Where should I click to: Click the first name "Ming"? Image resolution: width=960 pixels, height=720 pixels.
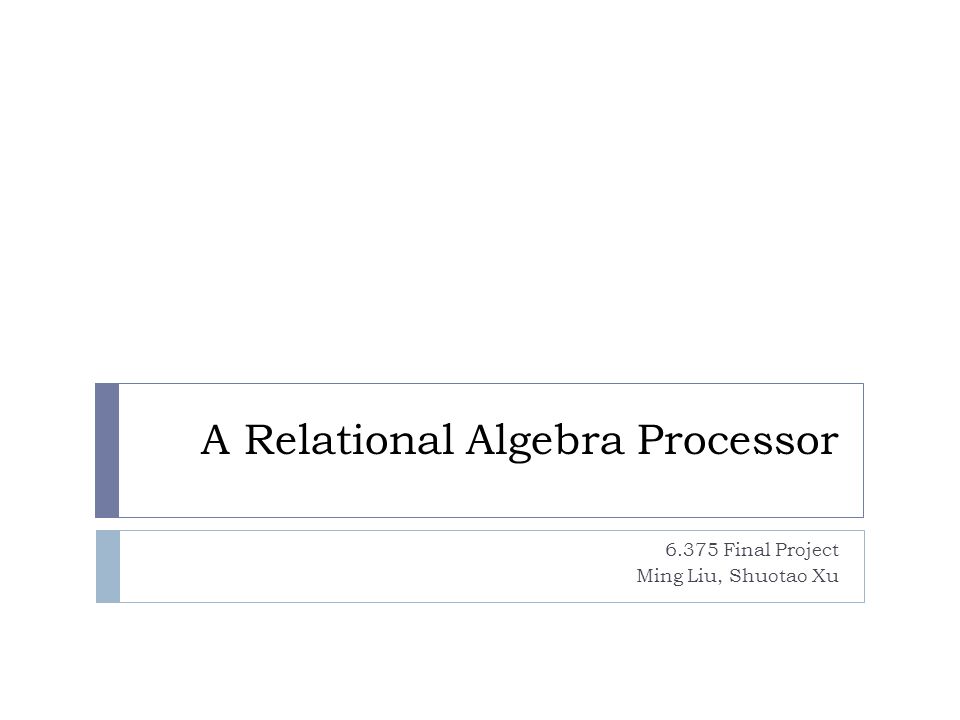pyautogui.click(x=656, y=576)
